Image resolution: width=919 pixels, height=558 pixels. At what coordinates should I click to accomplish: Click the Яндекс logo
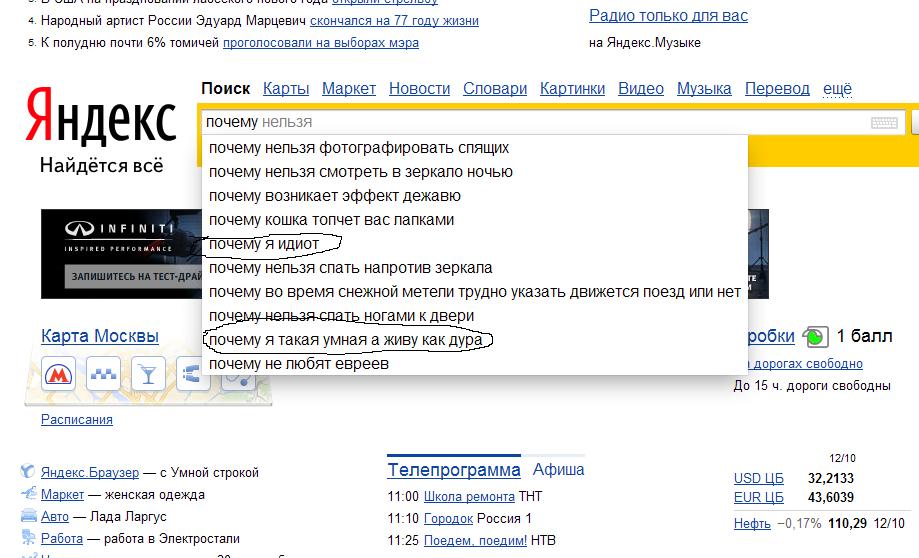pos(101,115)
